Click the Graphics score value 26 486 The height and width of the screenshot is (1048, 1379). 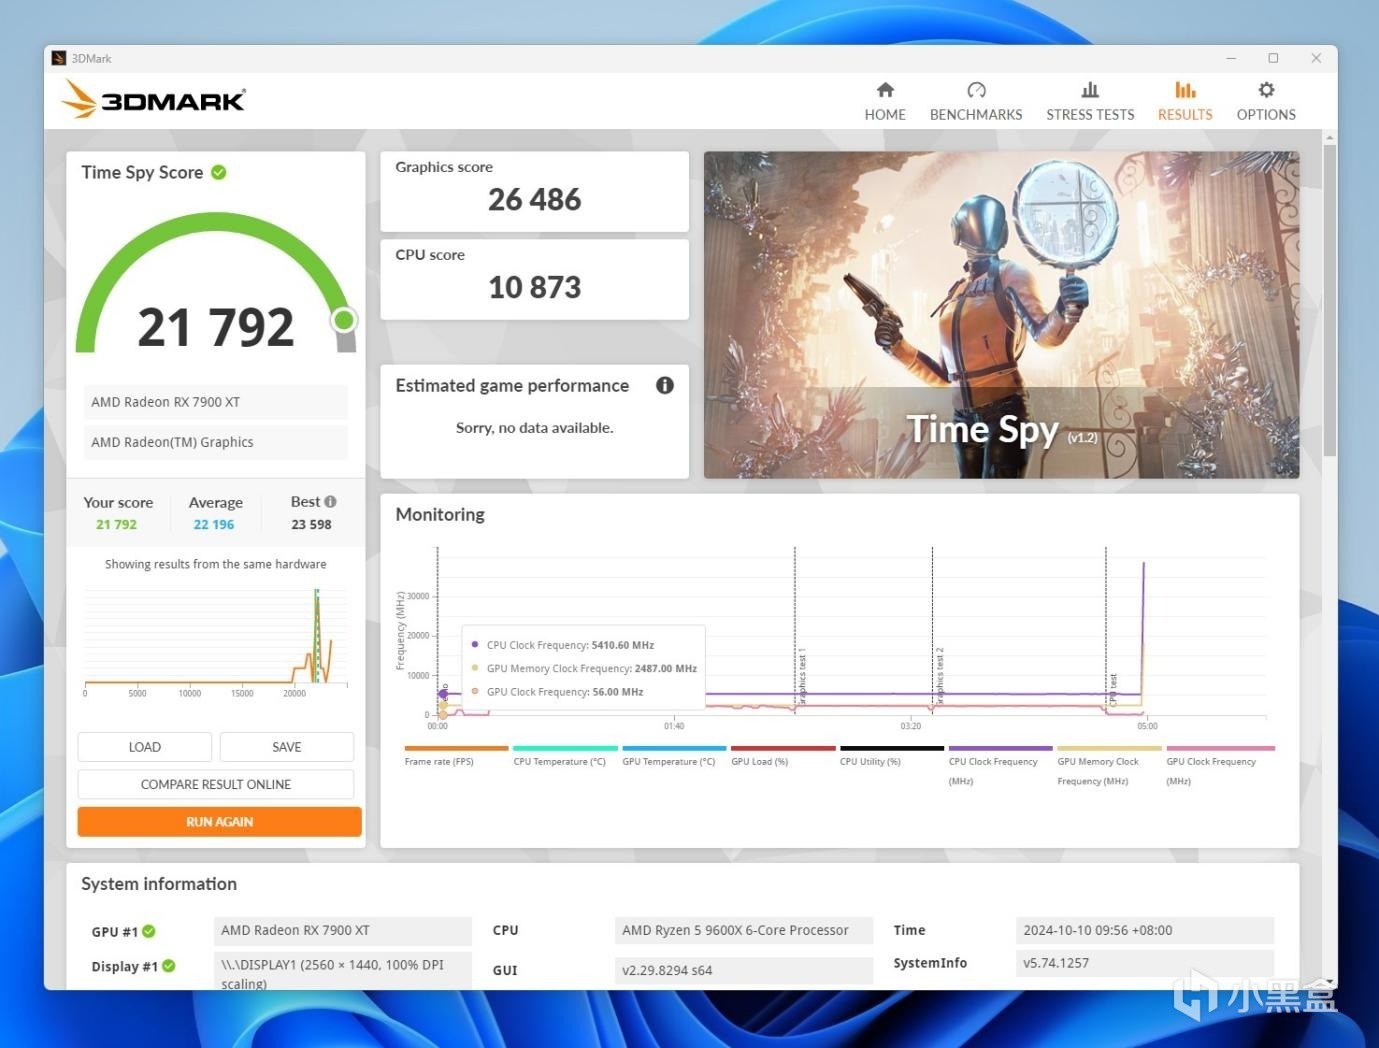(x=535, y=200)
